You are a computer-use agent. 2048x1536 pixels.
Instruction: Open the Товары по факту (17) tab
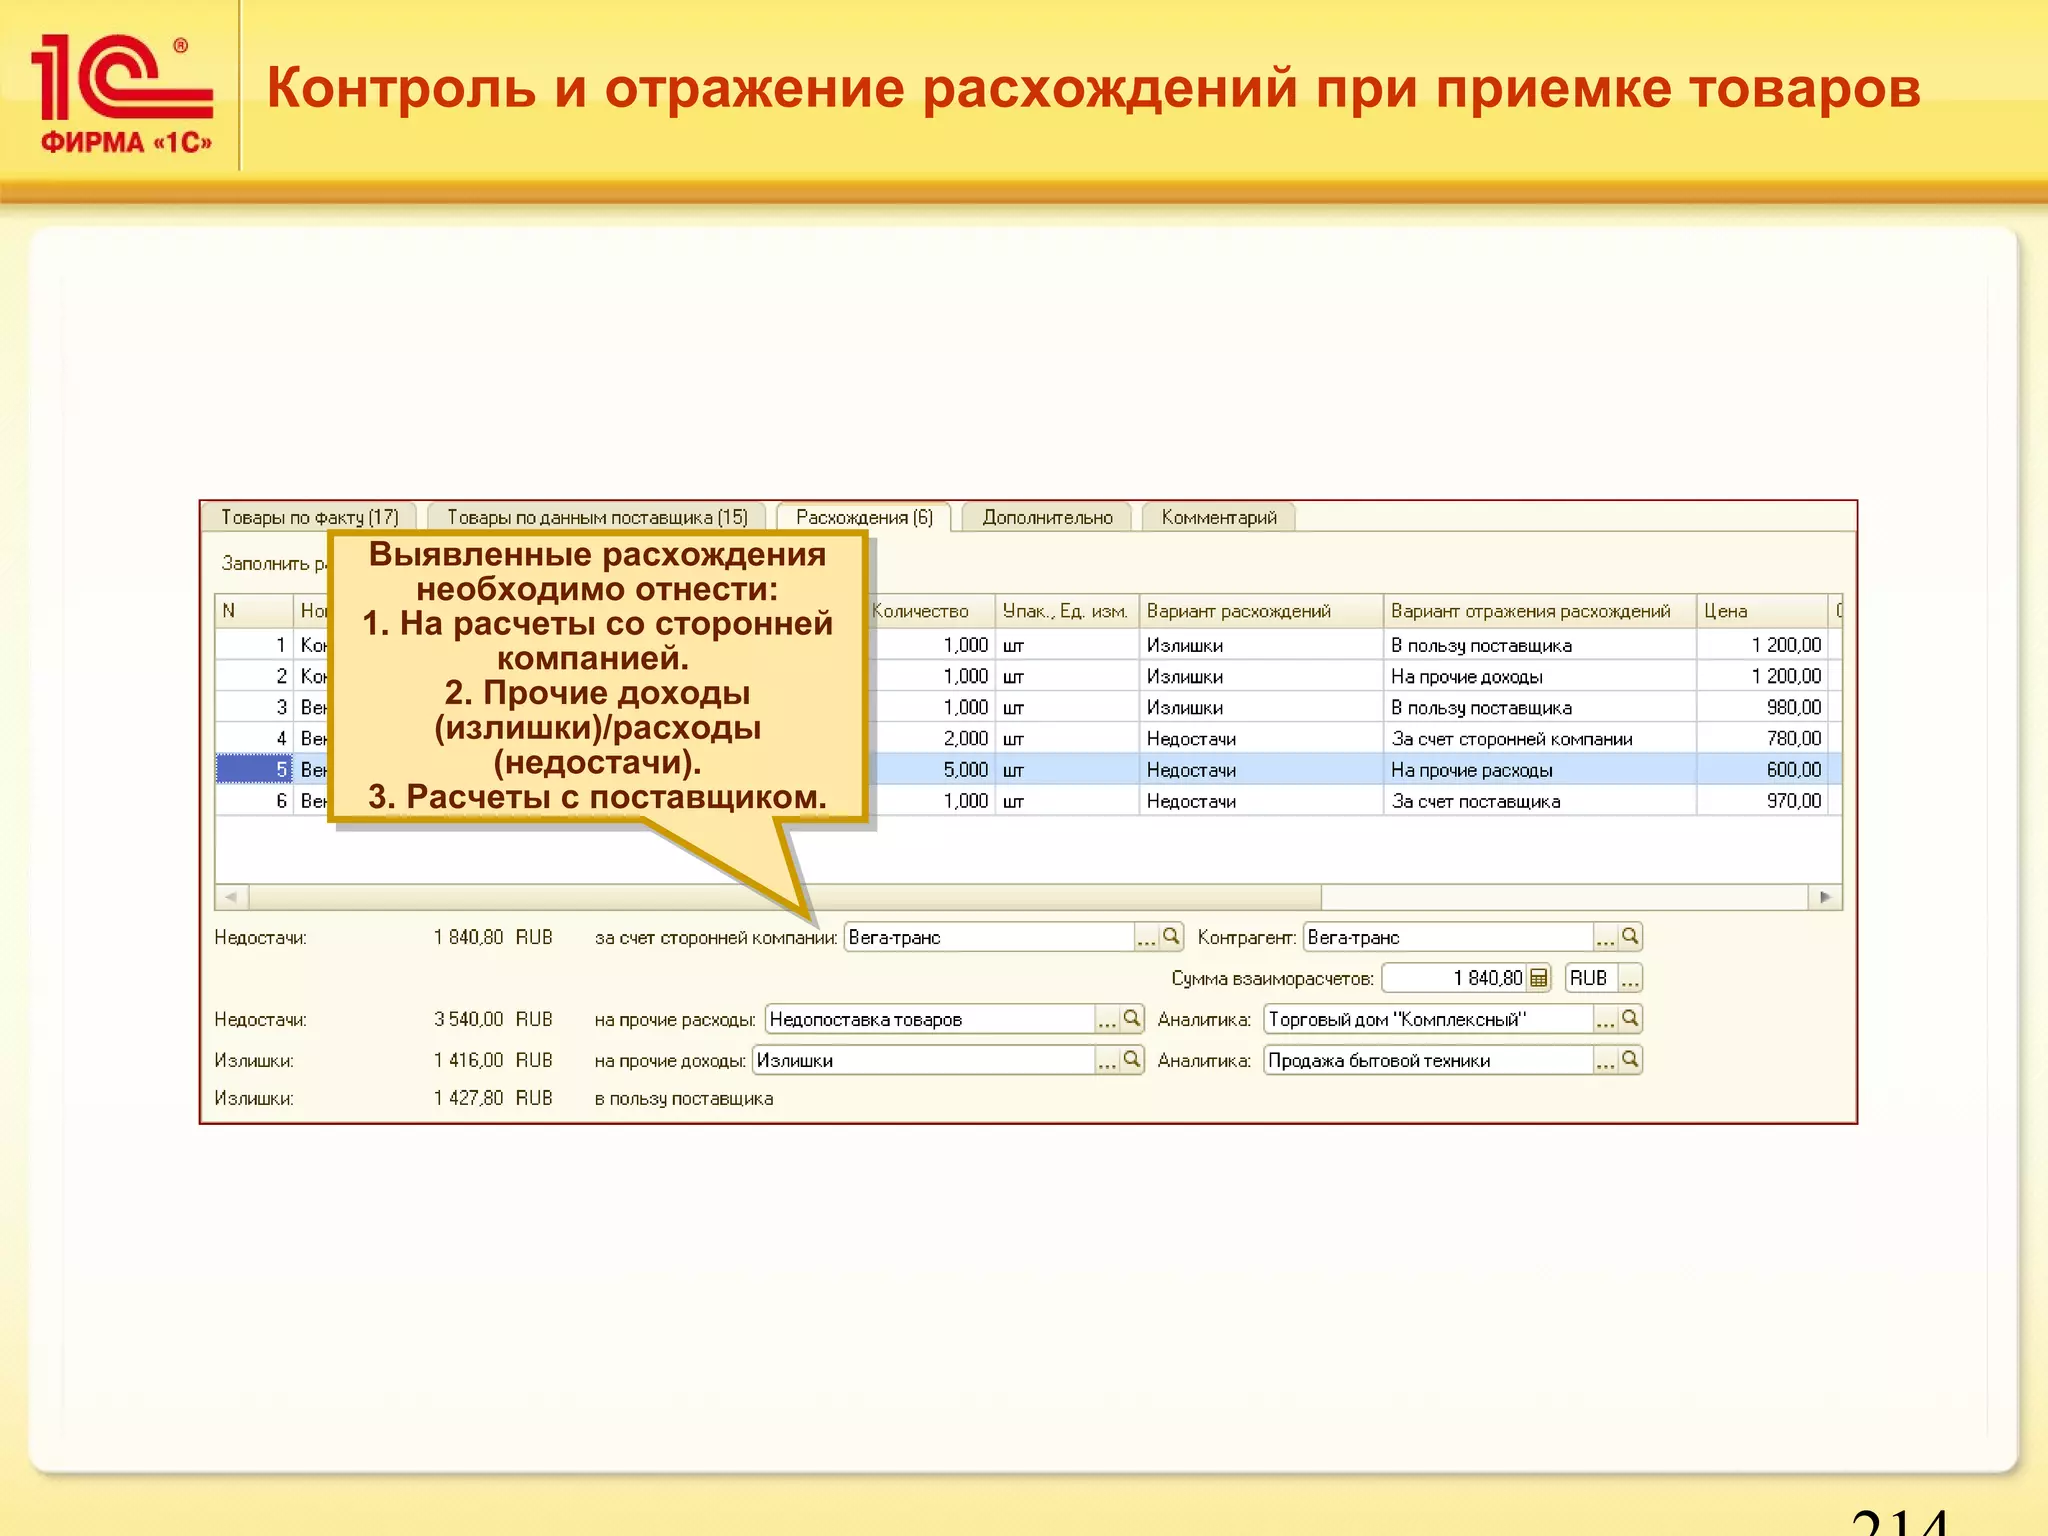click(x=310, y=517)
